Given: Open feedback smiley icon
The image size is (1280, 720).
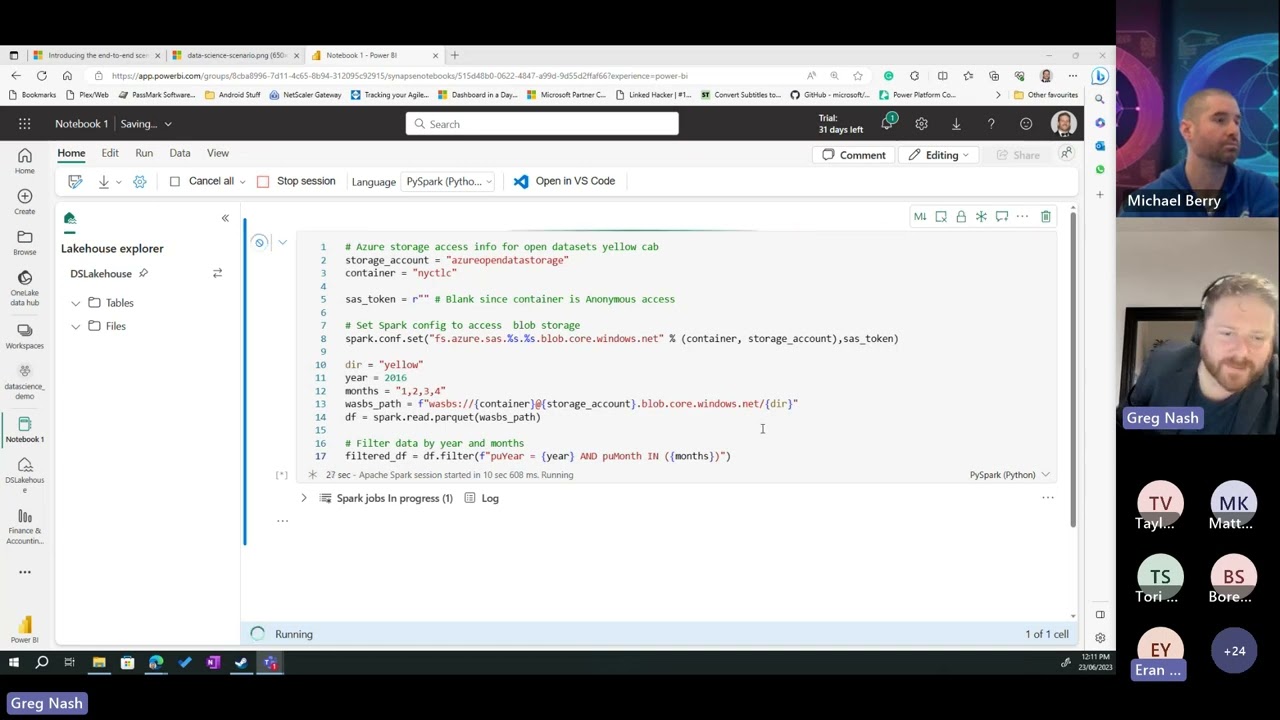Looking at the screenshot, I should (x=1026, y=124).
